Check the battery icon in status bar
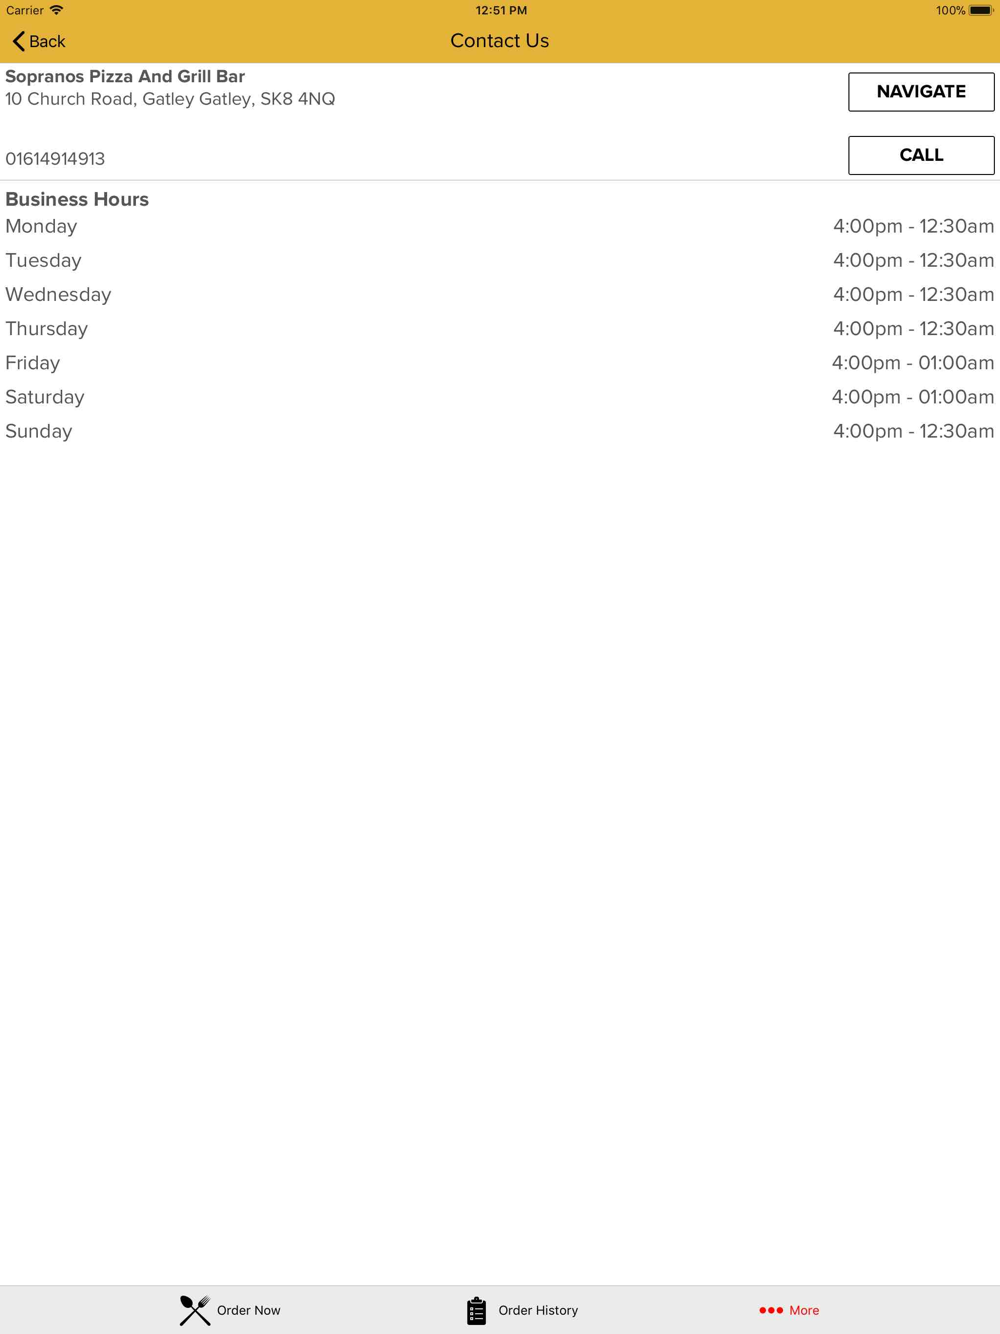This screenshot has width=1000, height=1334. pyautogui.click(x=981, y=10)
